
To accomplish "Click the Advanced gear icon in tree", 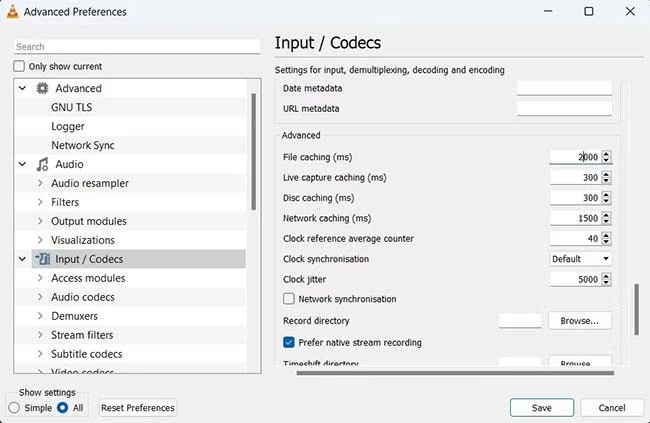I will 42,88.
